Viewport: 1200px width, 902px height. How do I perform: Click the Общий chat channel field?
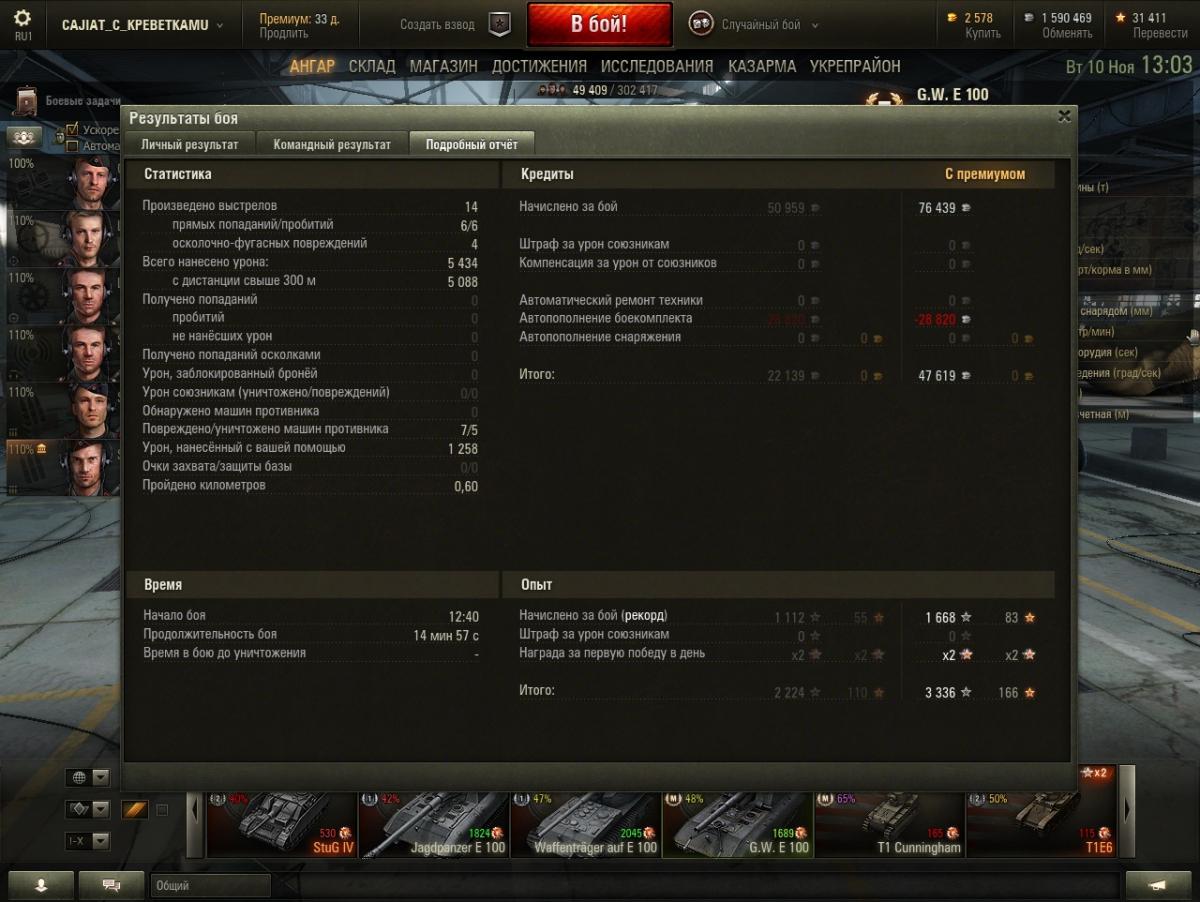tap(211, 885)
